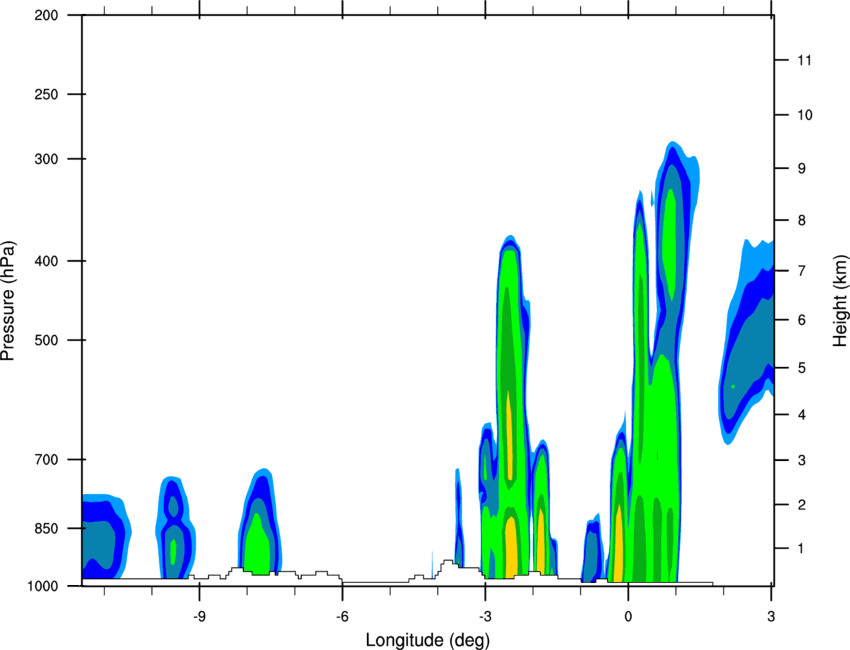Pick the 11 km height tick label

click(804, 60)
